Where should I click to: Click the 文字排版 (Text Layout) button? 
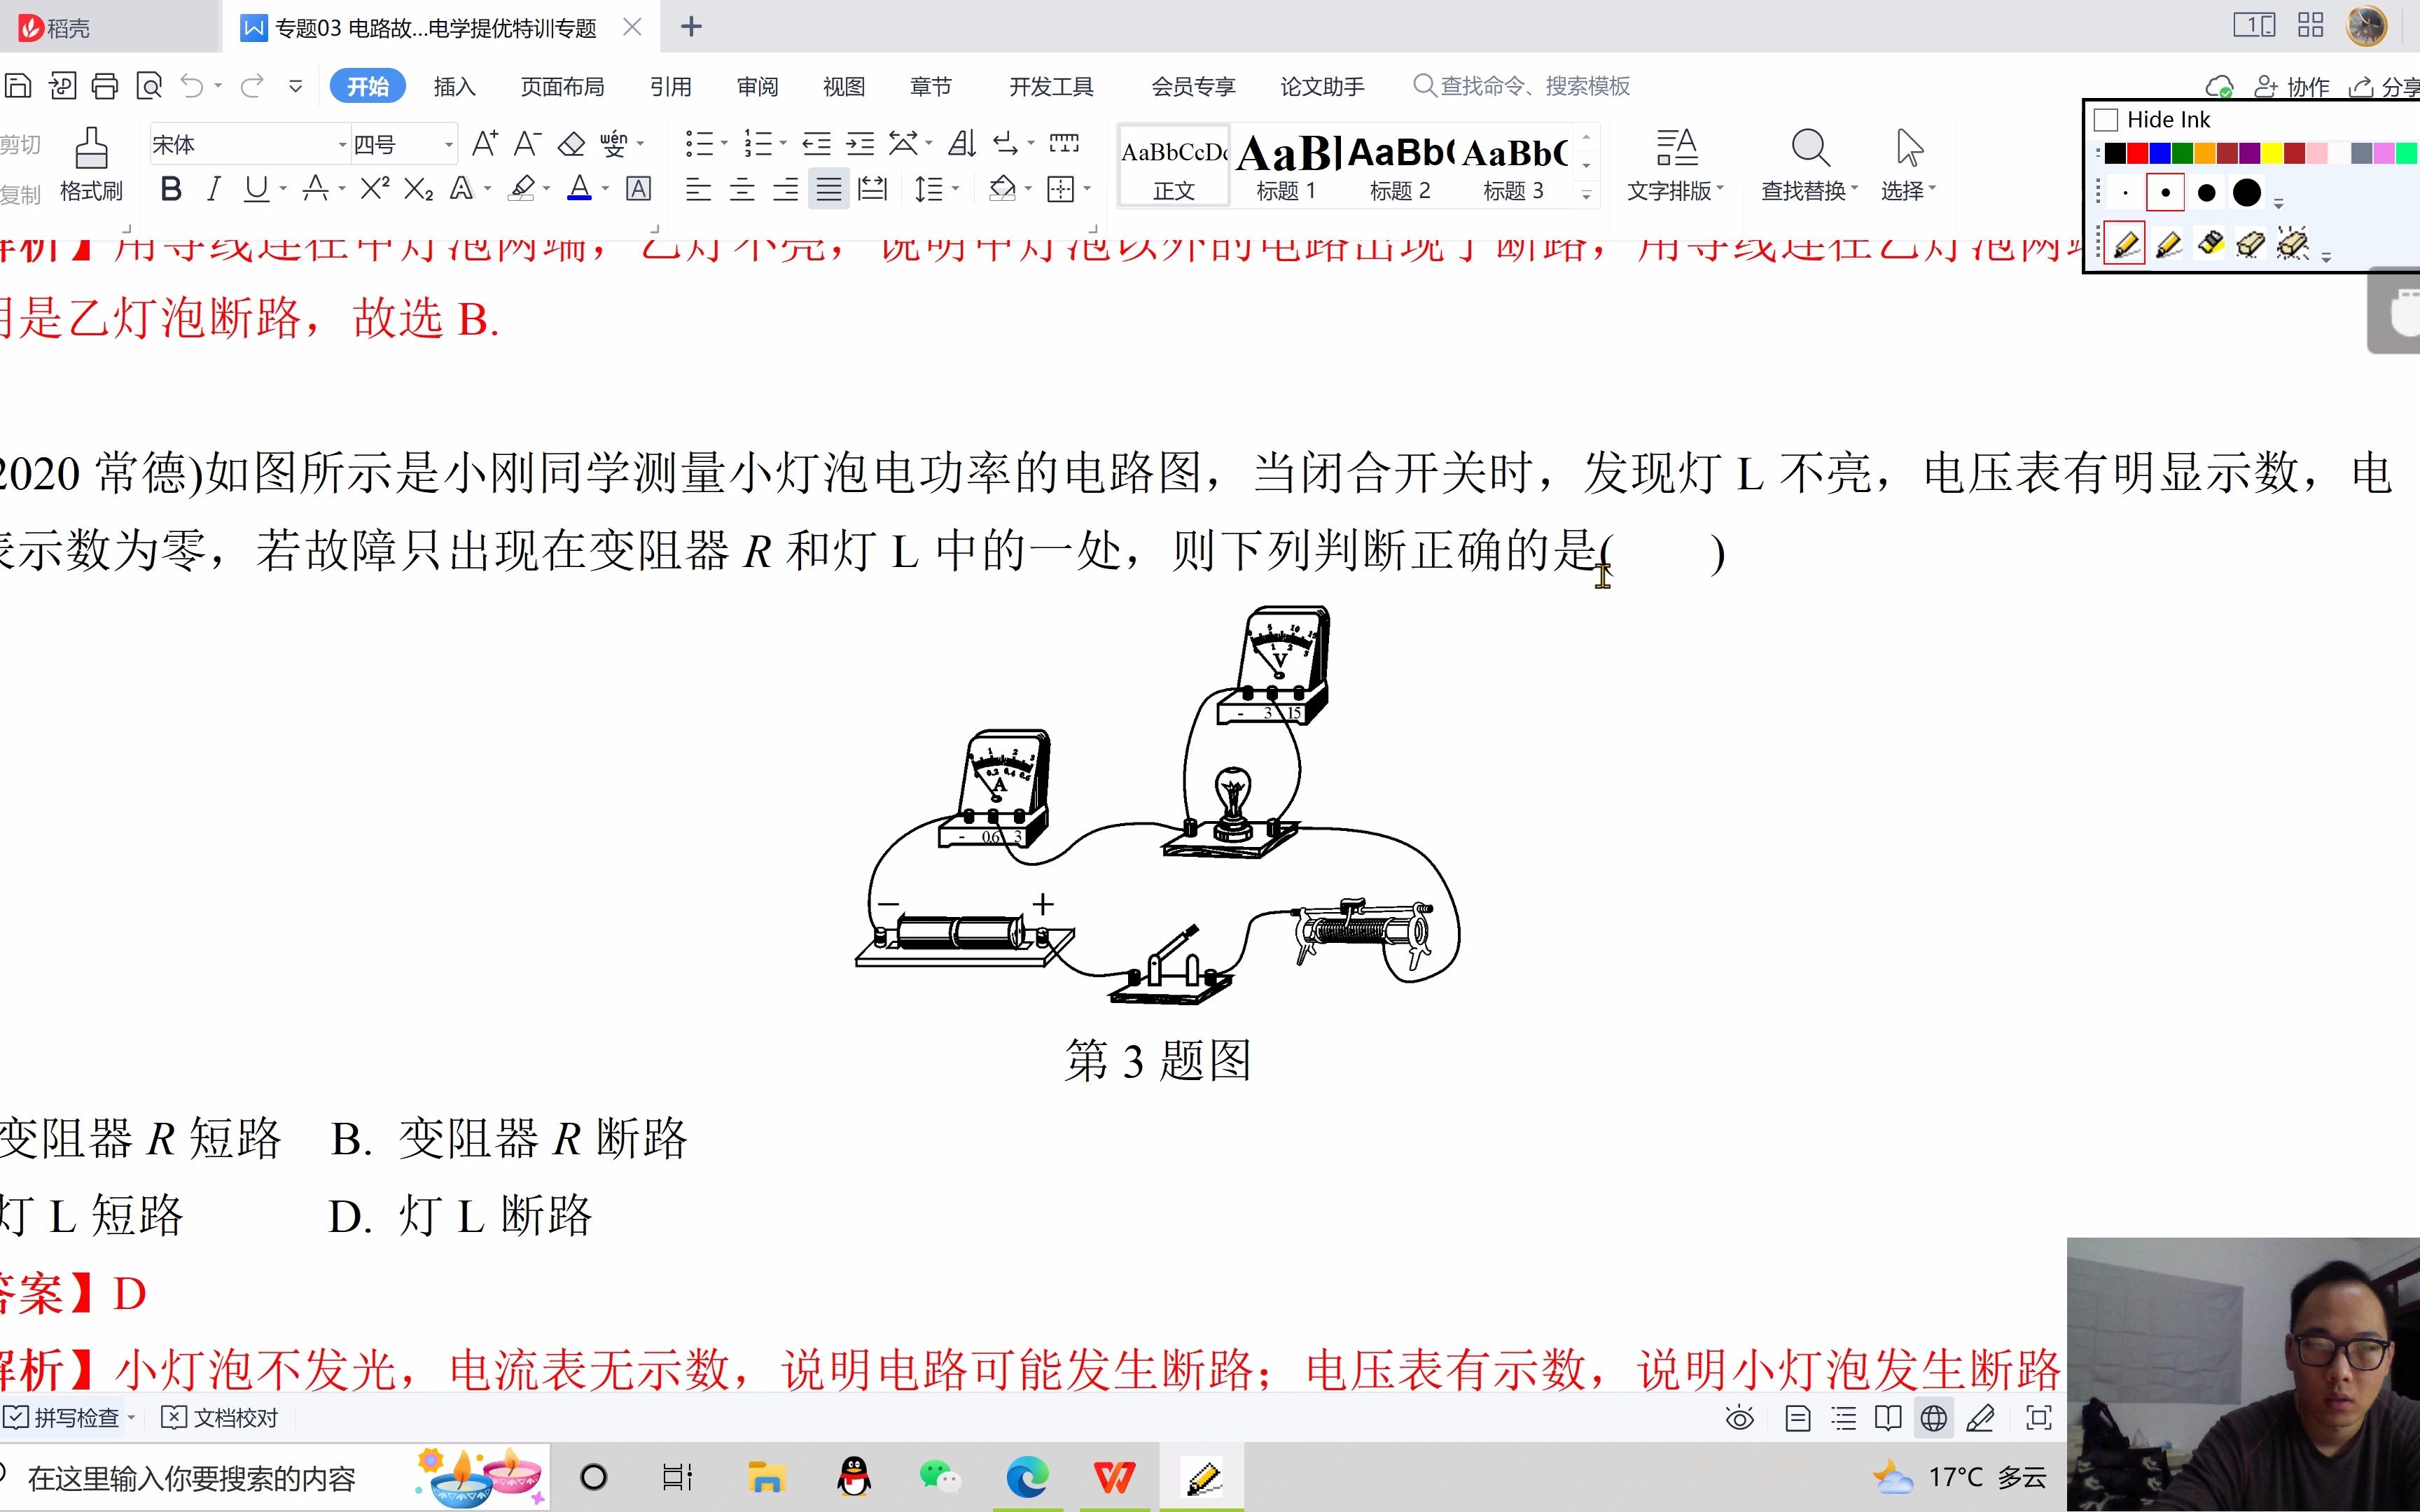(1675, 165)
